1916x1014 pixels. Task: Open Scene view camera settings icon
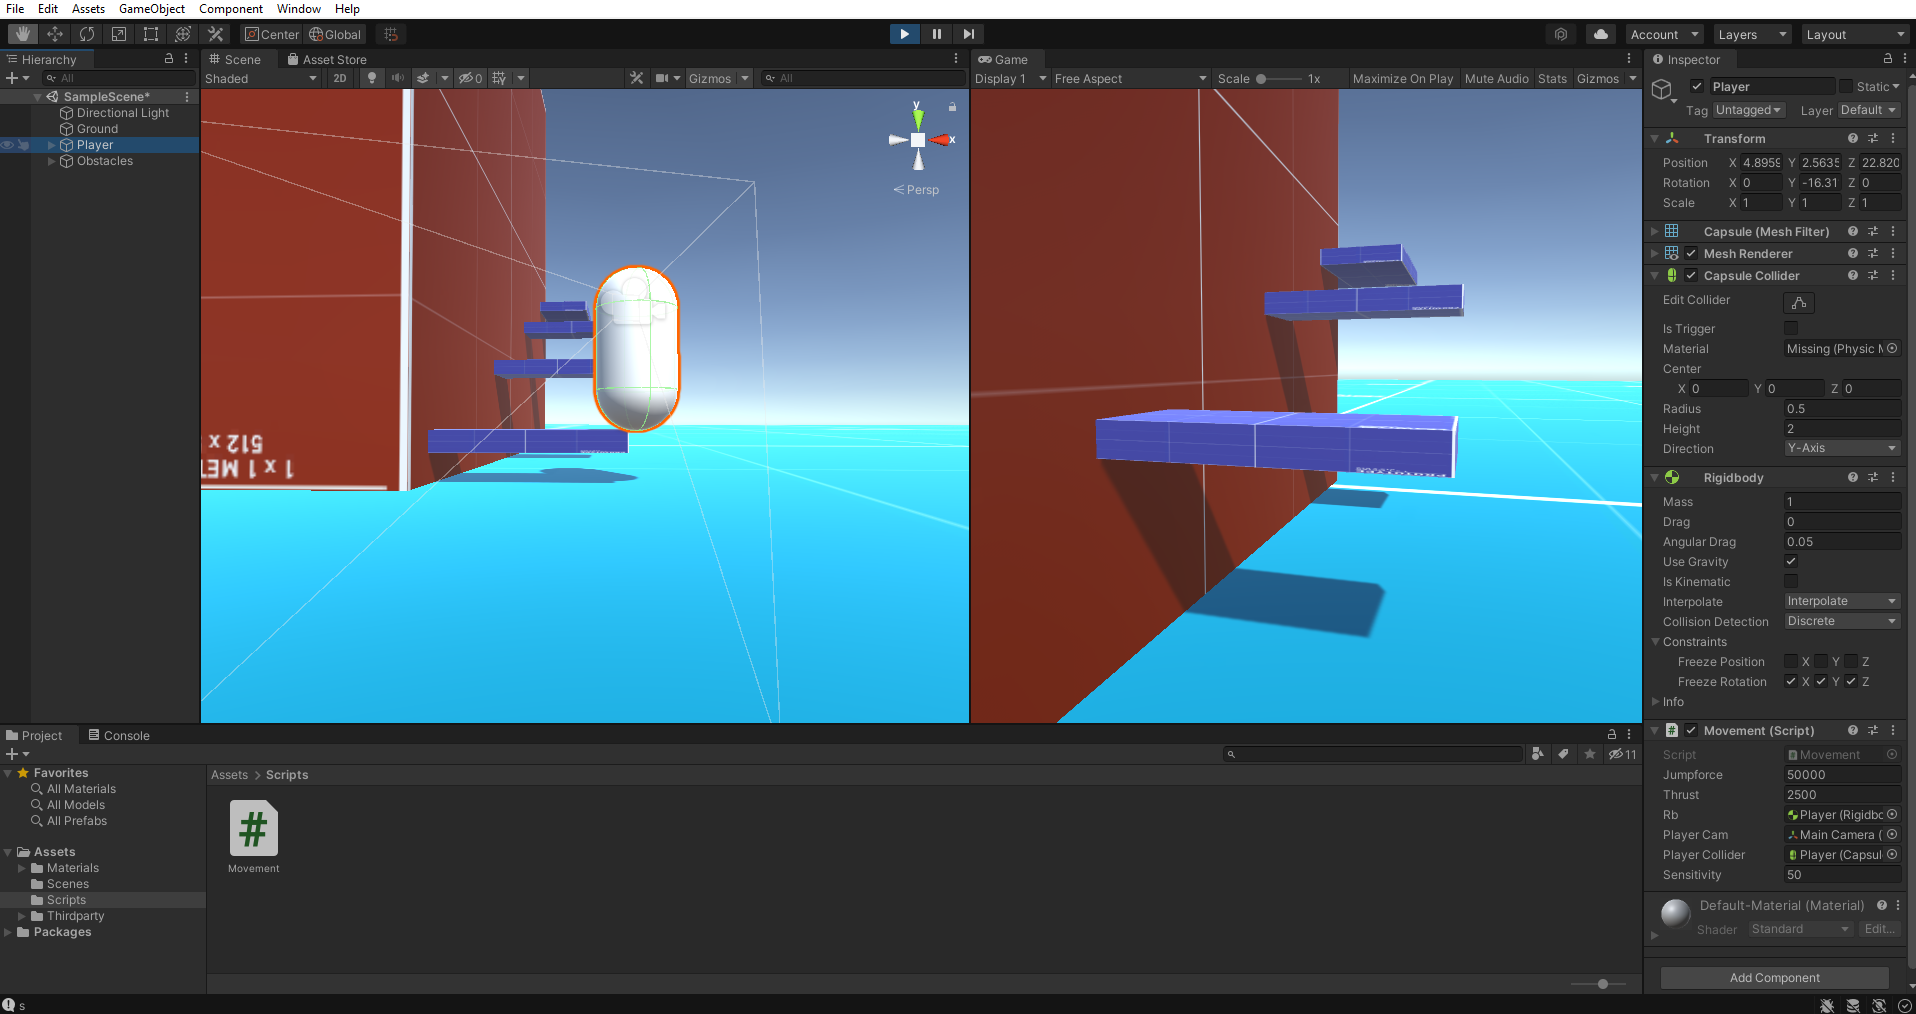pyautogui.click(x=662, y=78)
